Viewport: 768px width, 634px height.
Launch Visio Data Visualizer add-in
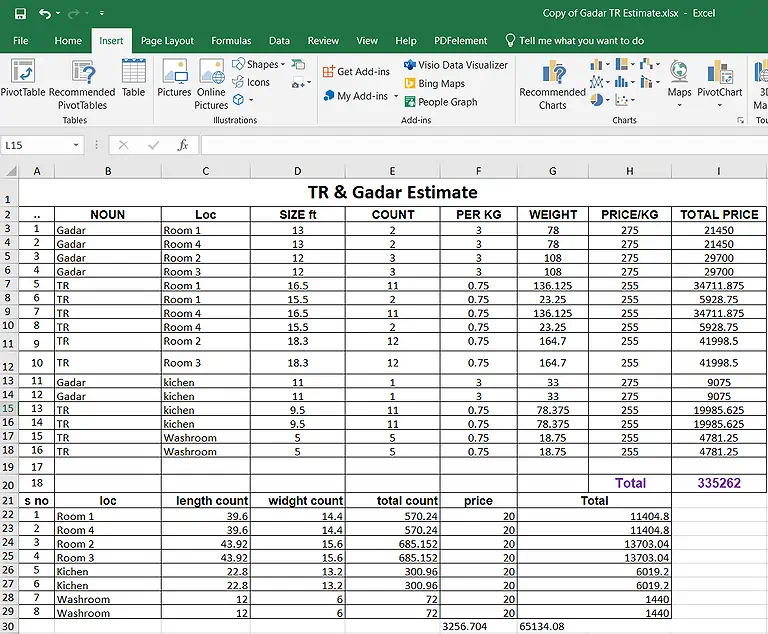pos(456,65)
